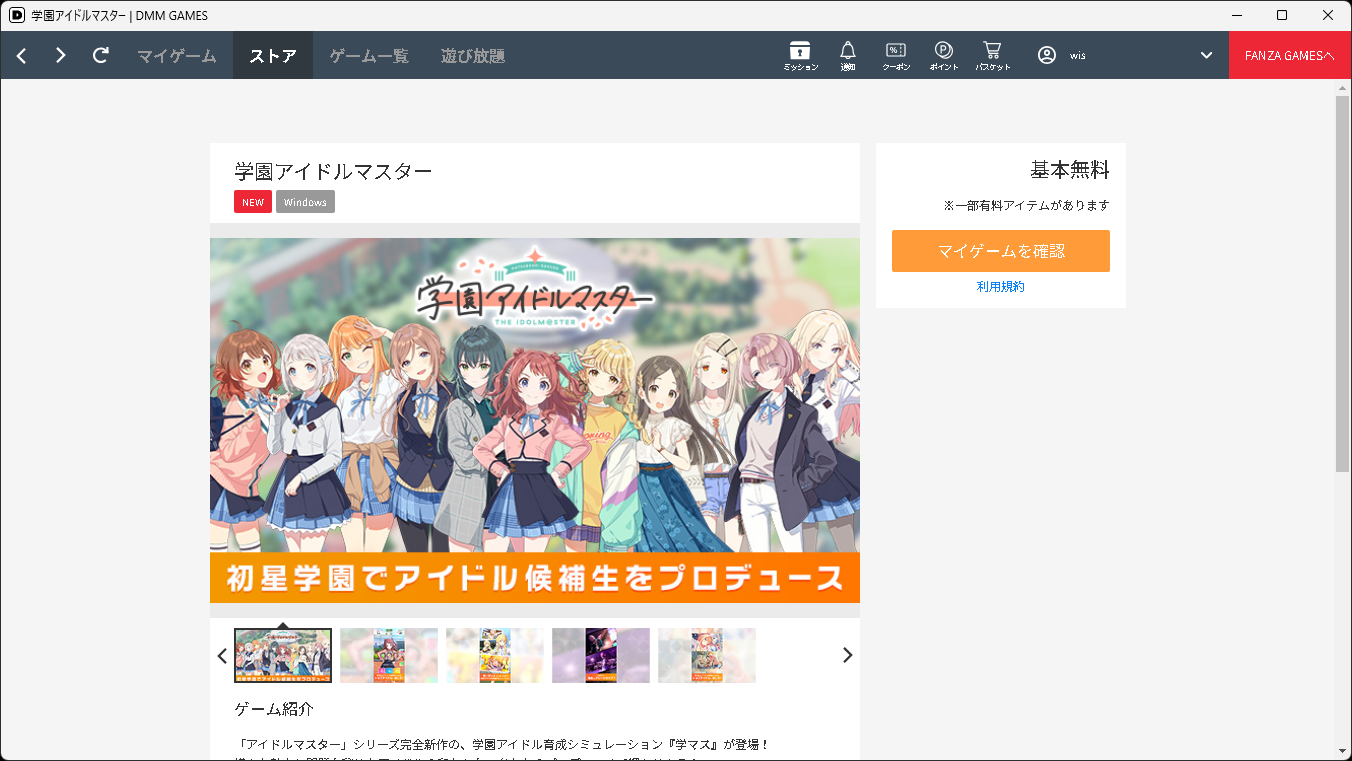Open the バスケット shopping cart icon
This screenshot has width=1352, height=761.
pos(991,54)
